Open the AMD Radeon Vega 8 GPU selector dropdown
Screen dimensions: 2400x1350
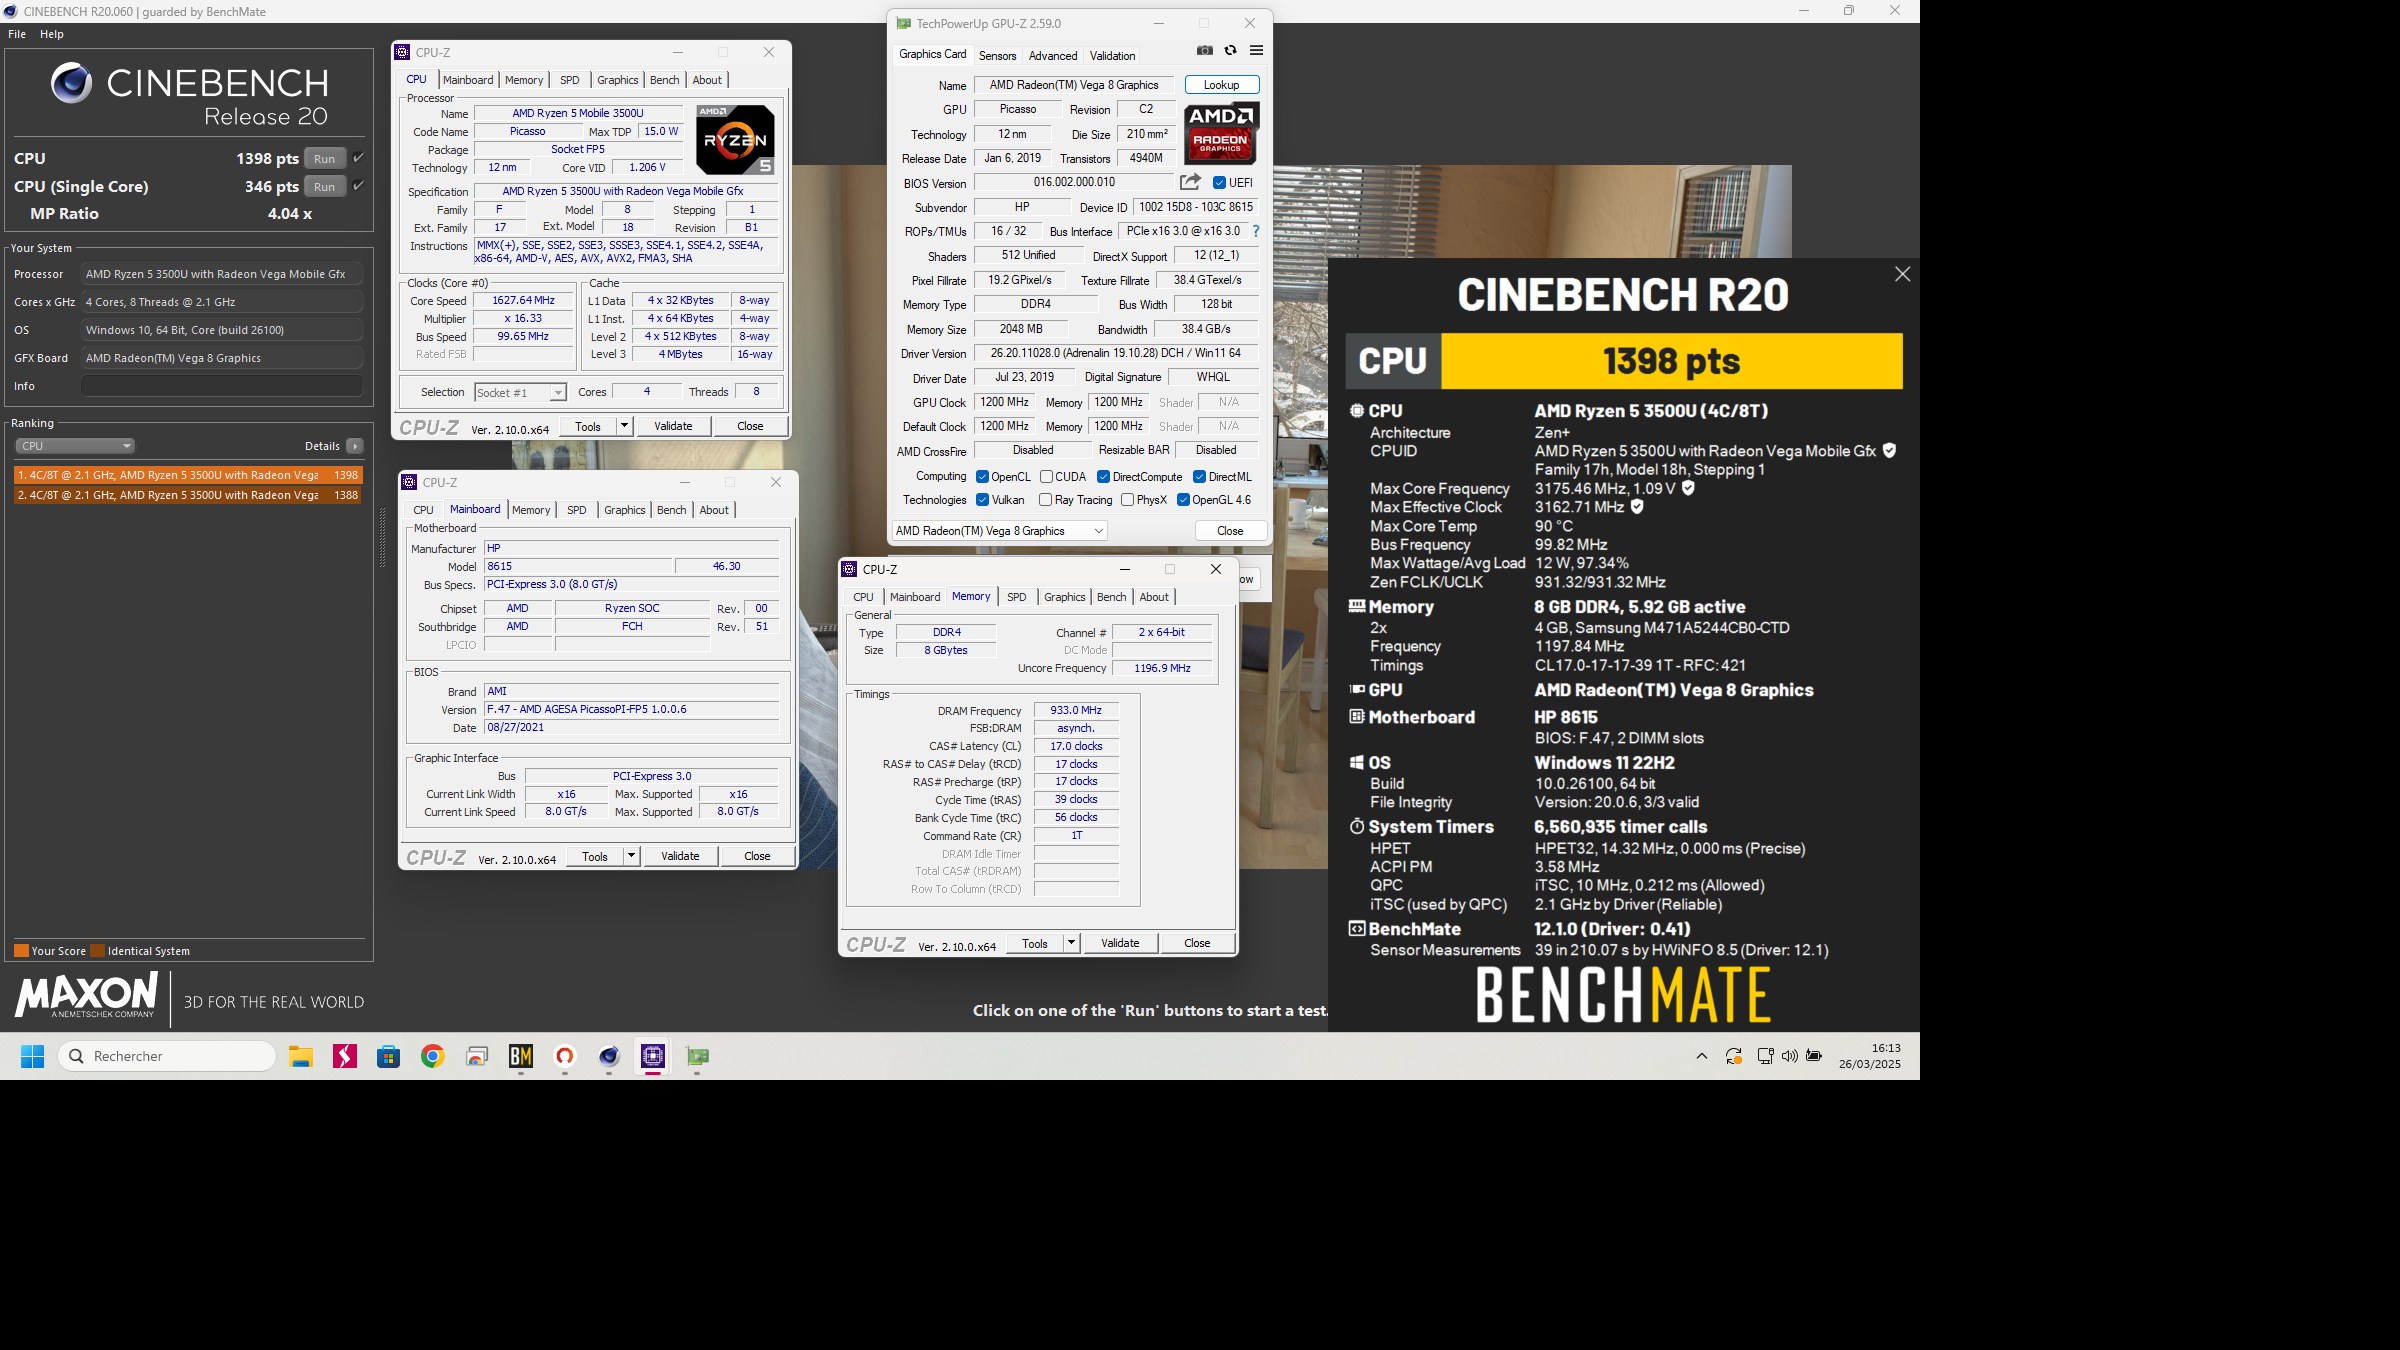pos(999,531)
